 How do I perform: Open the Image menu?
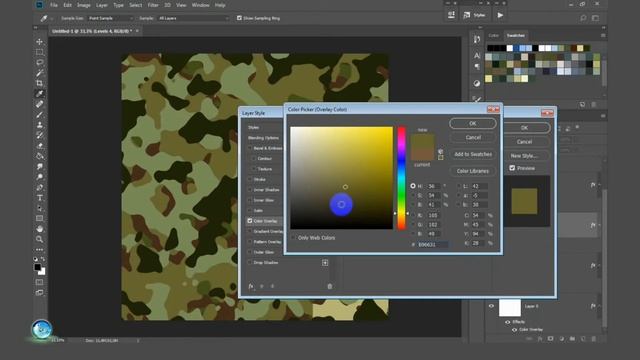pyautogui.click(x=84, y=5)
